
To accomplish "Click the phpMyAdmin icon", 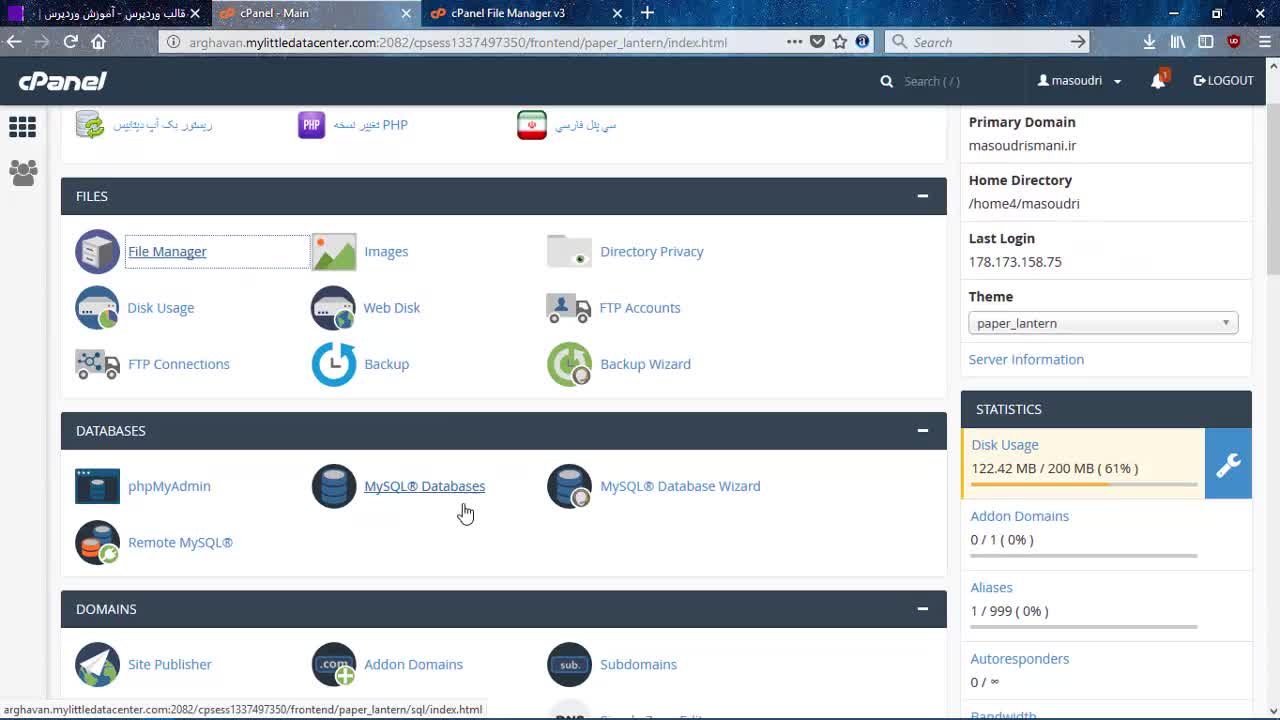I will (x=97, y=487).
